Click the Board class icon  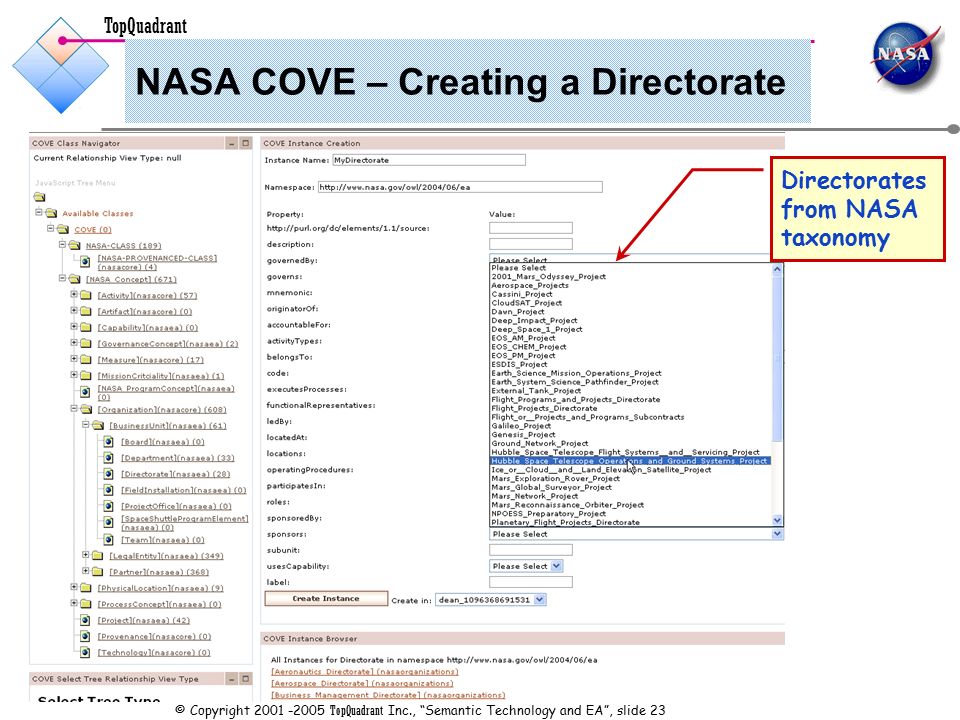point(109,441)
